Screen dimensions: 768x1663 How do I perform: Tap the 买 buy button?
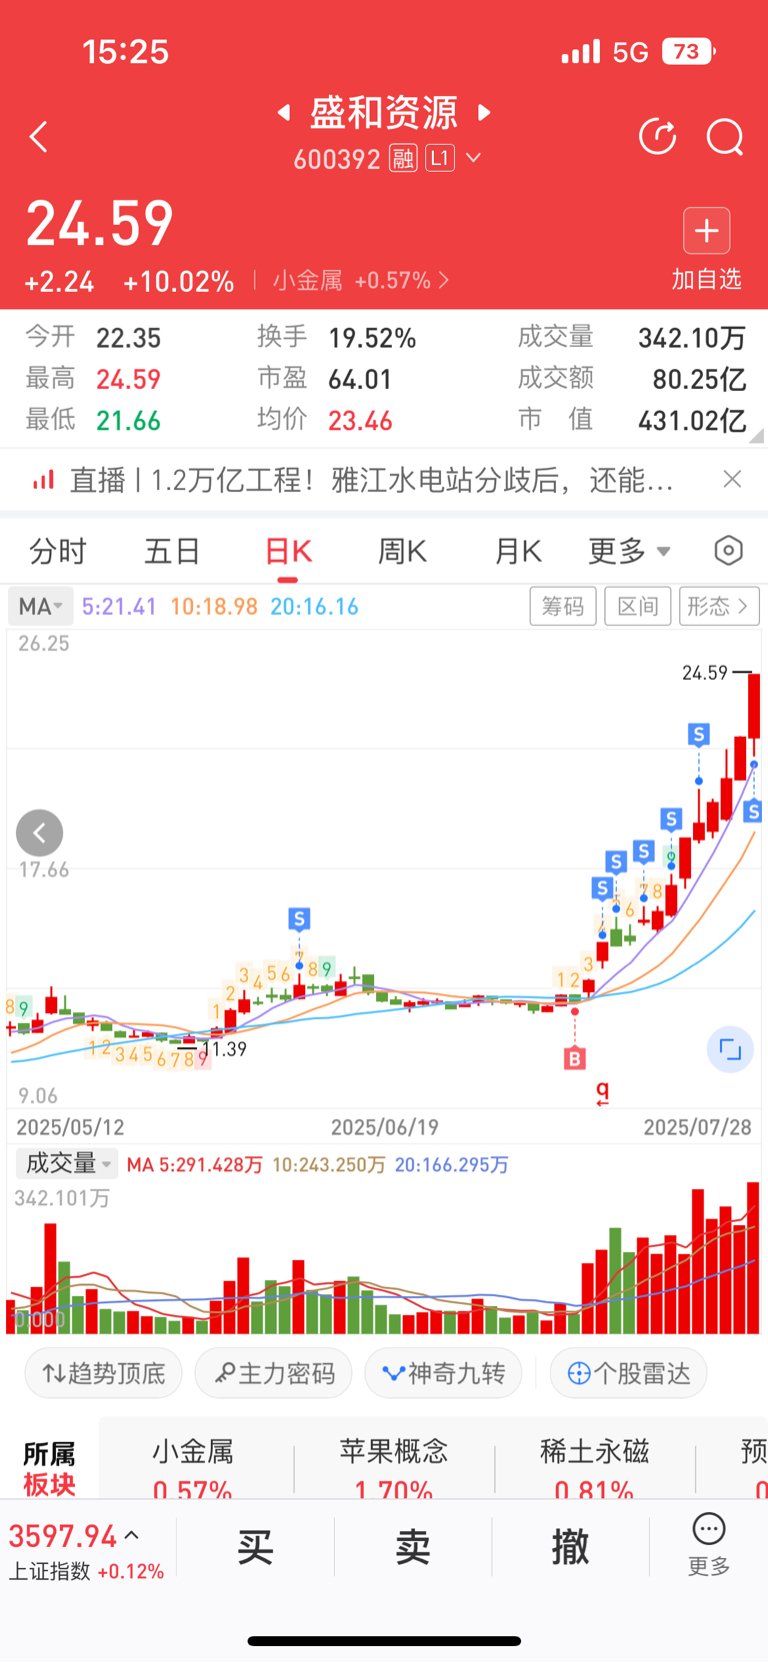[x=255, y=1547]
